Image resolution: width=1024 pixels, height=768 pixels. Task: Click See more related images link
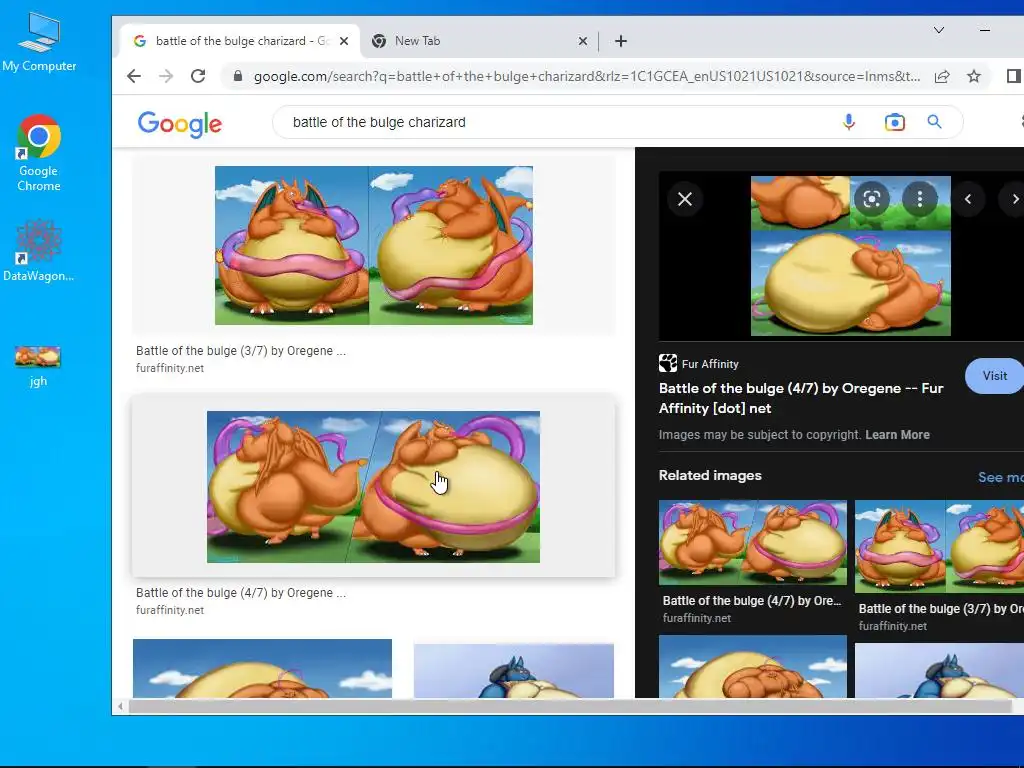(1000, 477)
